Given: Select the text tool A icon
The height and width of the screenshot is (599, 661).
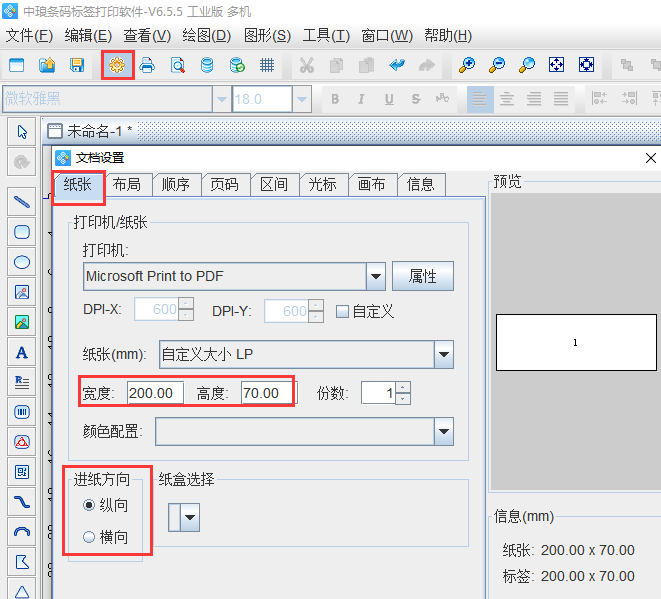Looking at the screenshot, I should pyautogui.click(x=22, y=352).
